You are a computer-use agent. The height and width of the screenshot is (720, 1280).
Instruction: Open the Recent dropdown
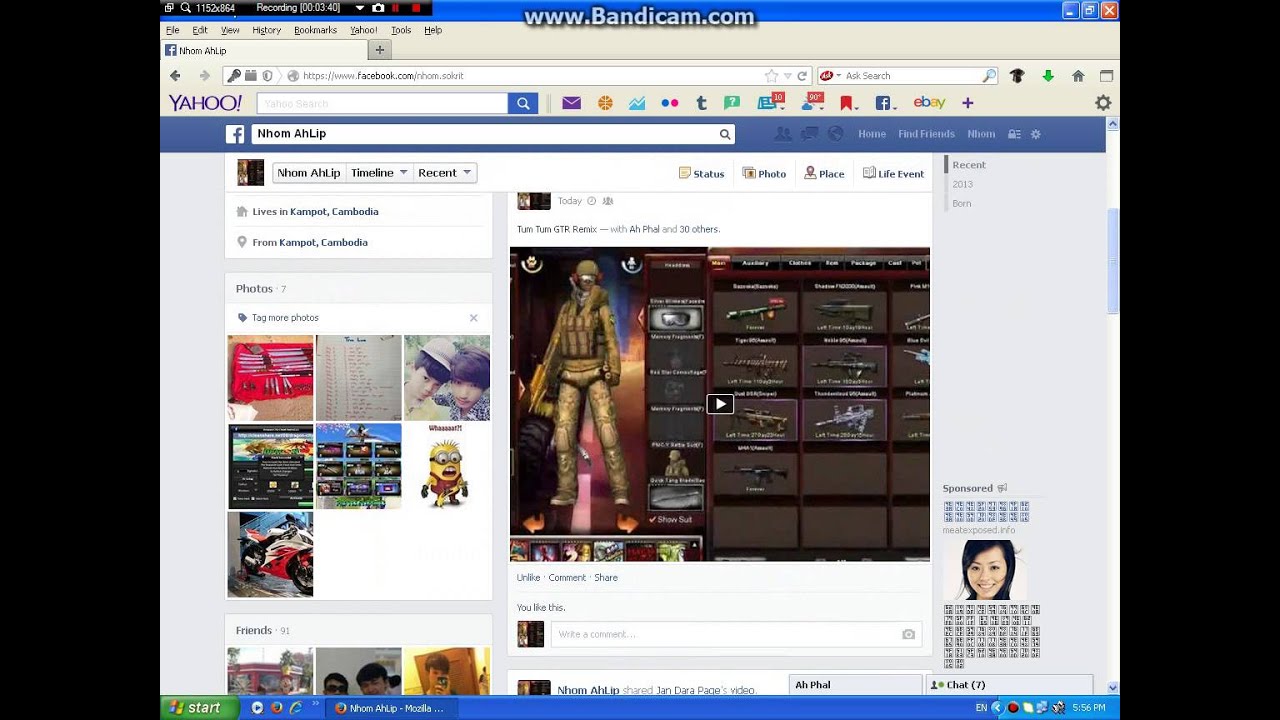tap(445, 173)
